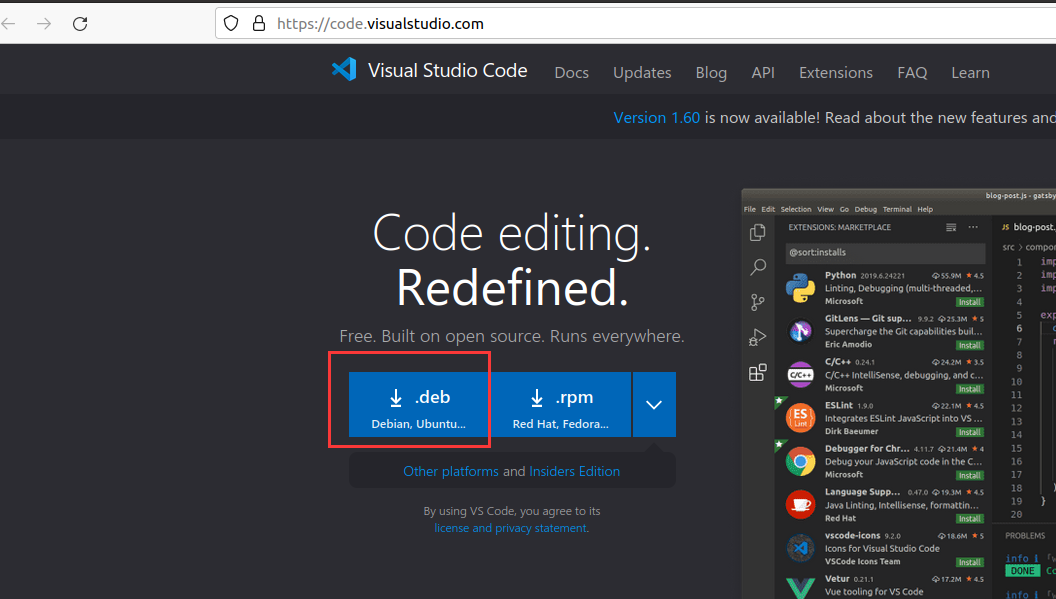1056x599 pixels.
Task: Click the Explorer files icon in editor preview
Action: (758, 232)
